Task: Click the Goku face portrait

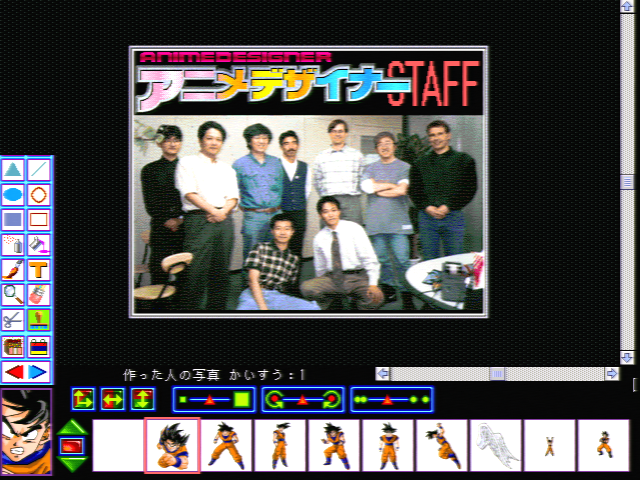Action: tap(26, 432)
